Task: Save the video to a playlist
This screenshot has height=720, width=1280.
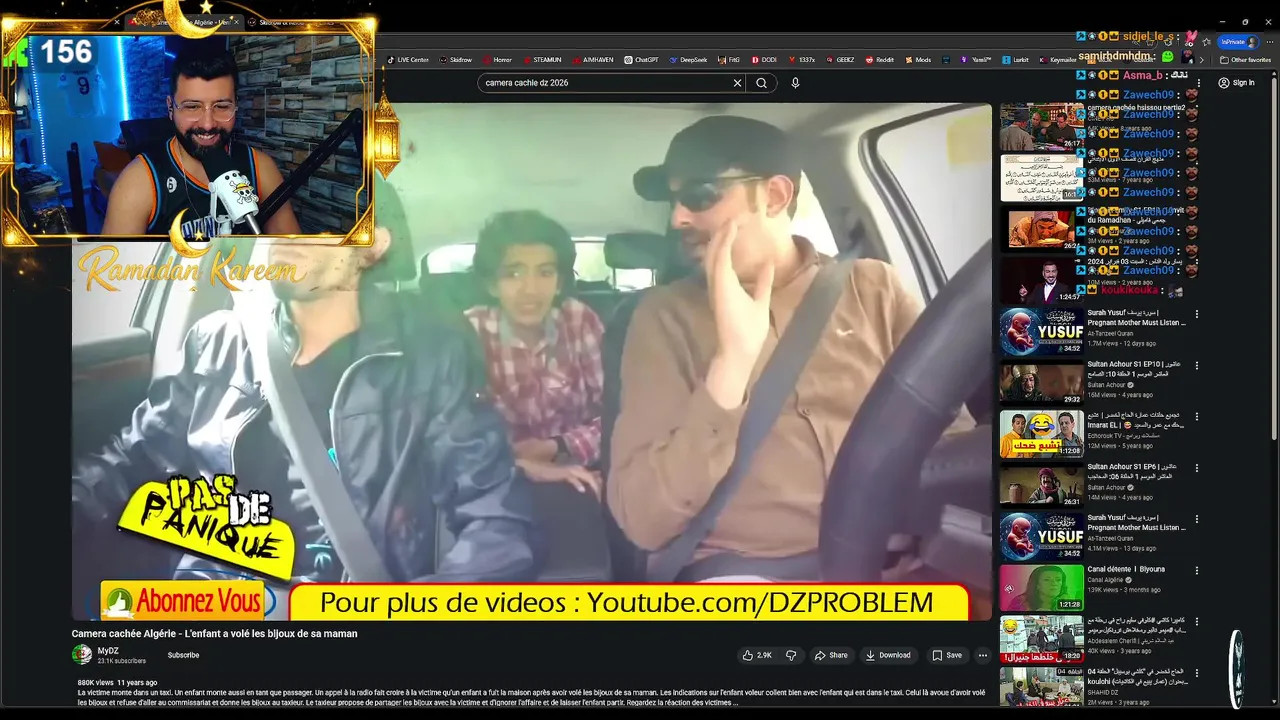Action: [x=947, y=655]
